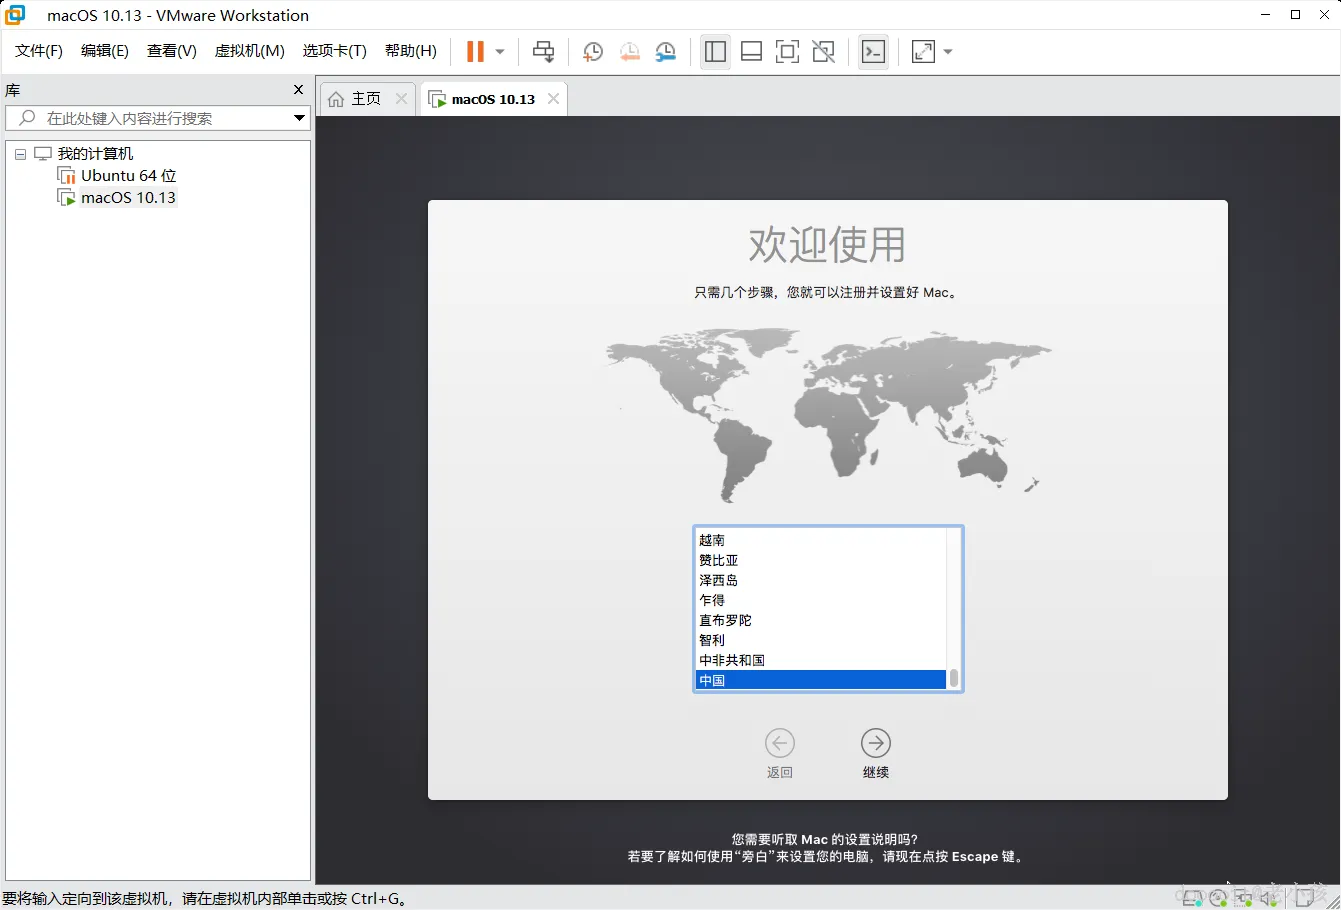Send Ctrl+Alt+Del to the virtual machine
The width and height of the screenshot is (1341, 910).
point(543,52)
